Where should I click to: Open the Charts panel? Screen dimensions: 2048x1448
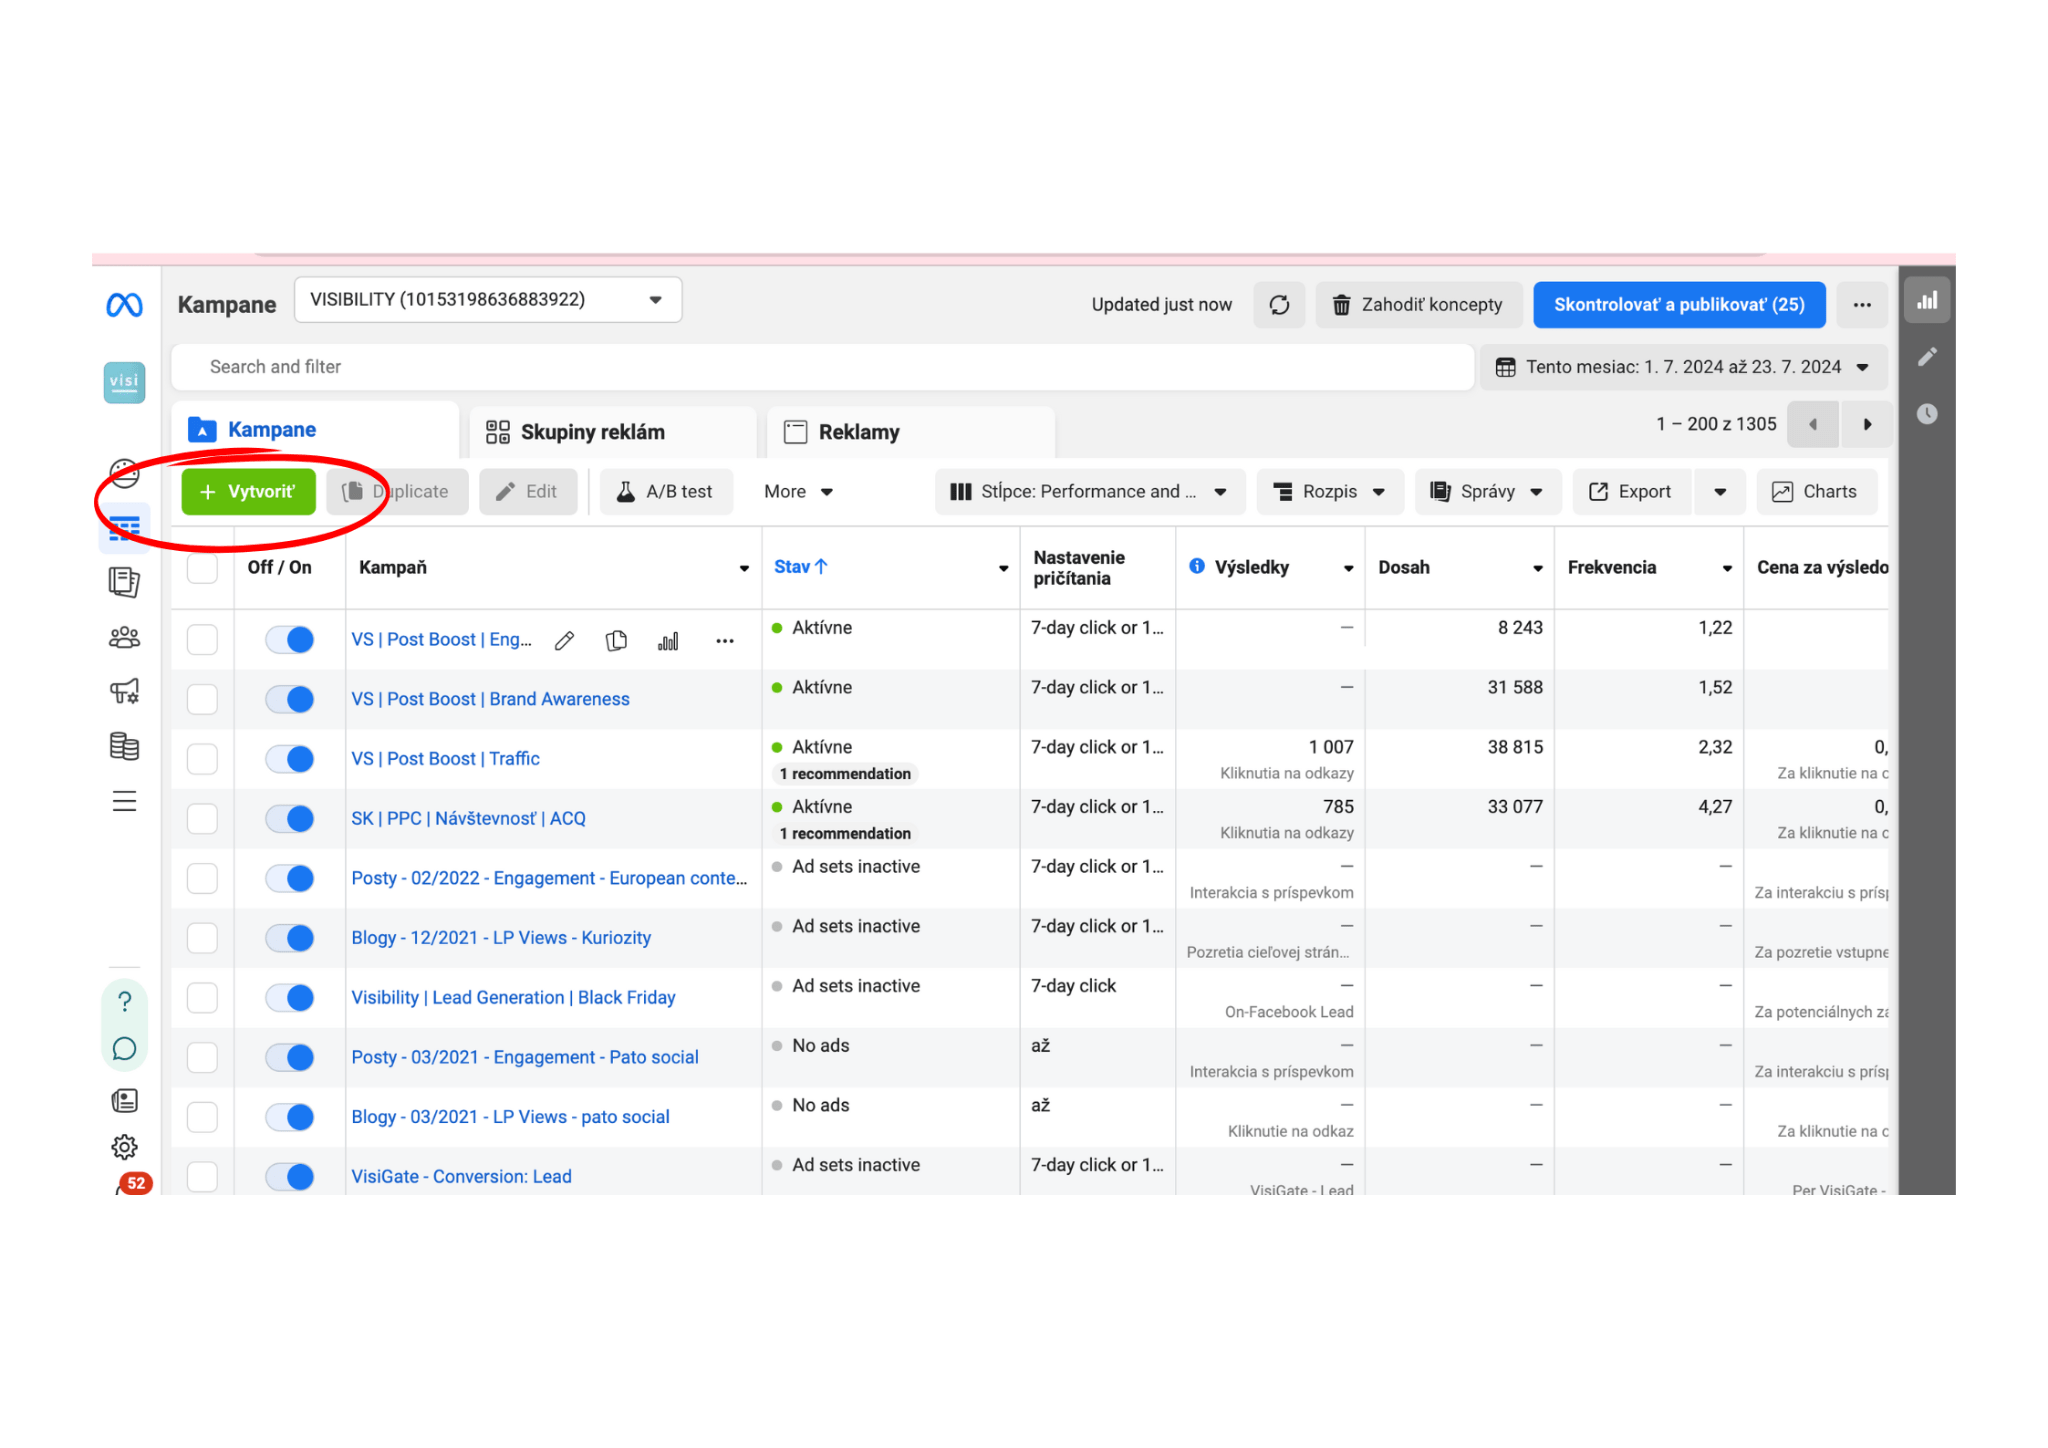(1815, 492)
